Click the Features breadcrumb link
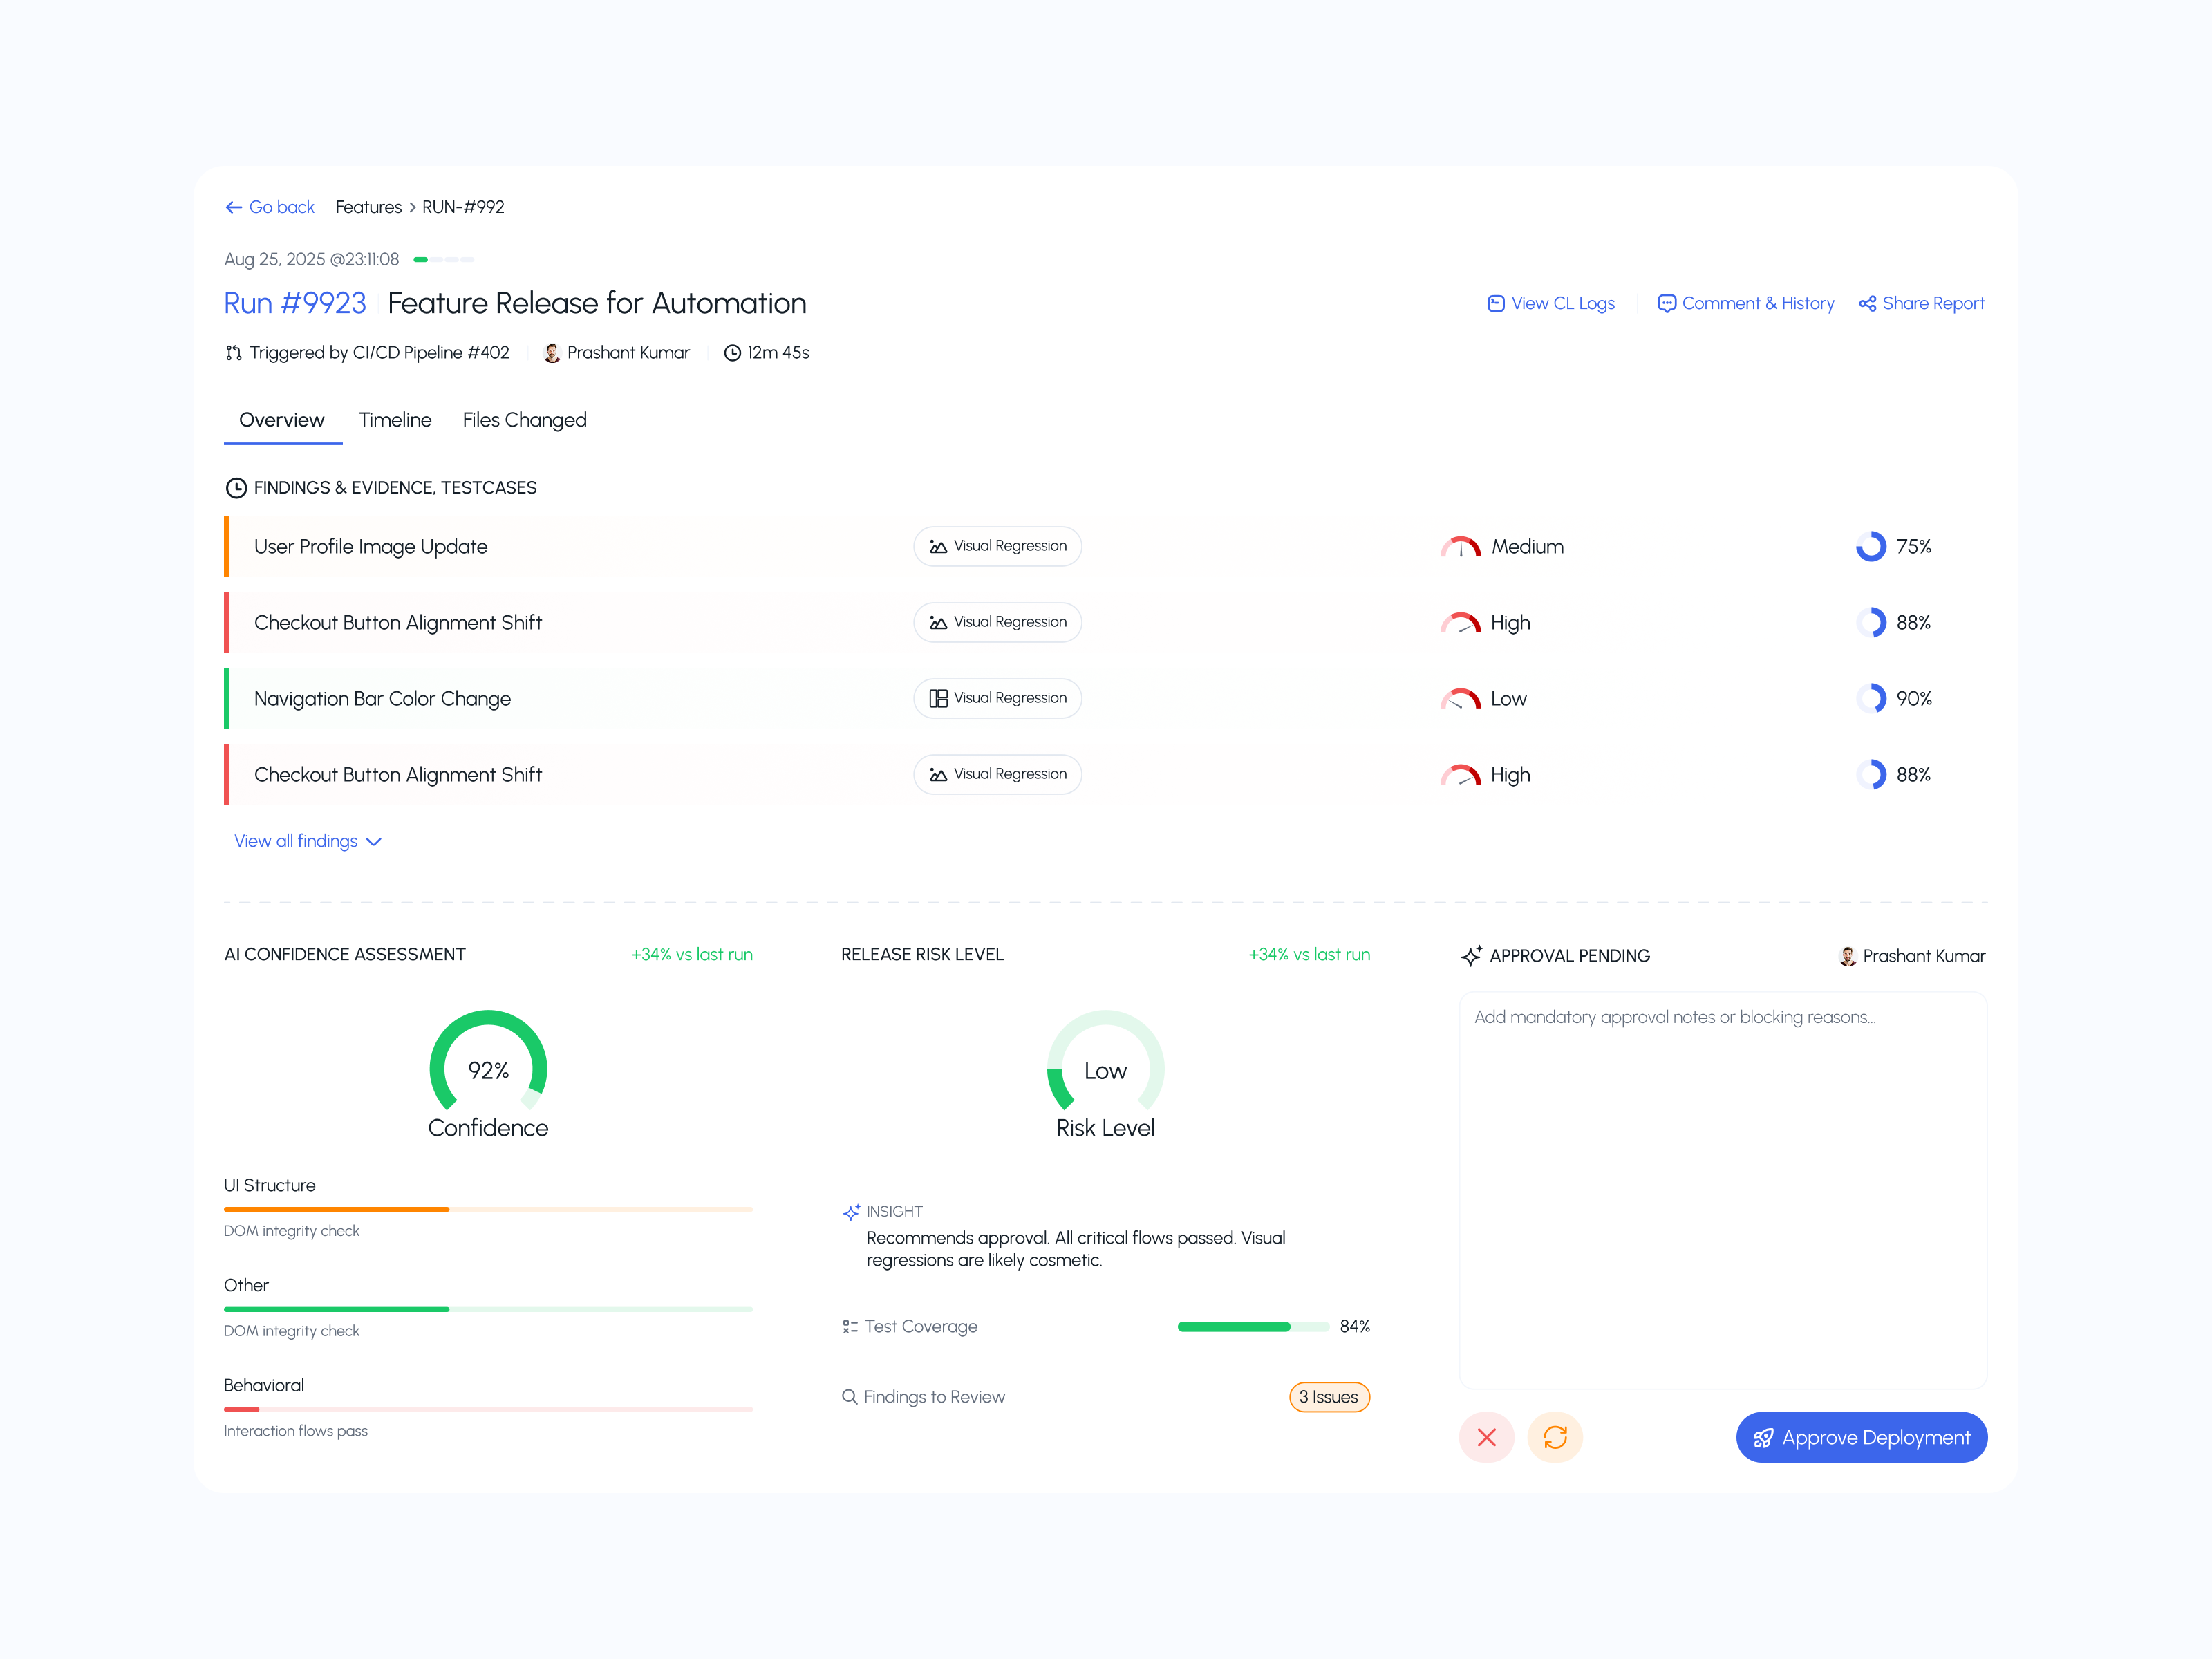Screen dimensions: 2212x1659 click(x=368, y=207)
